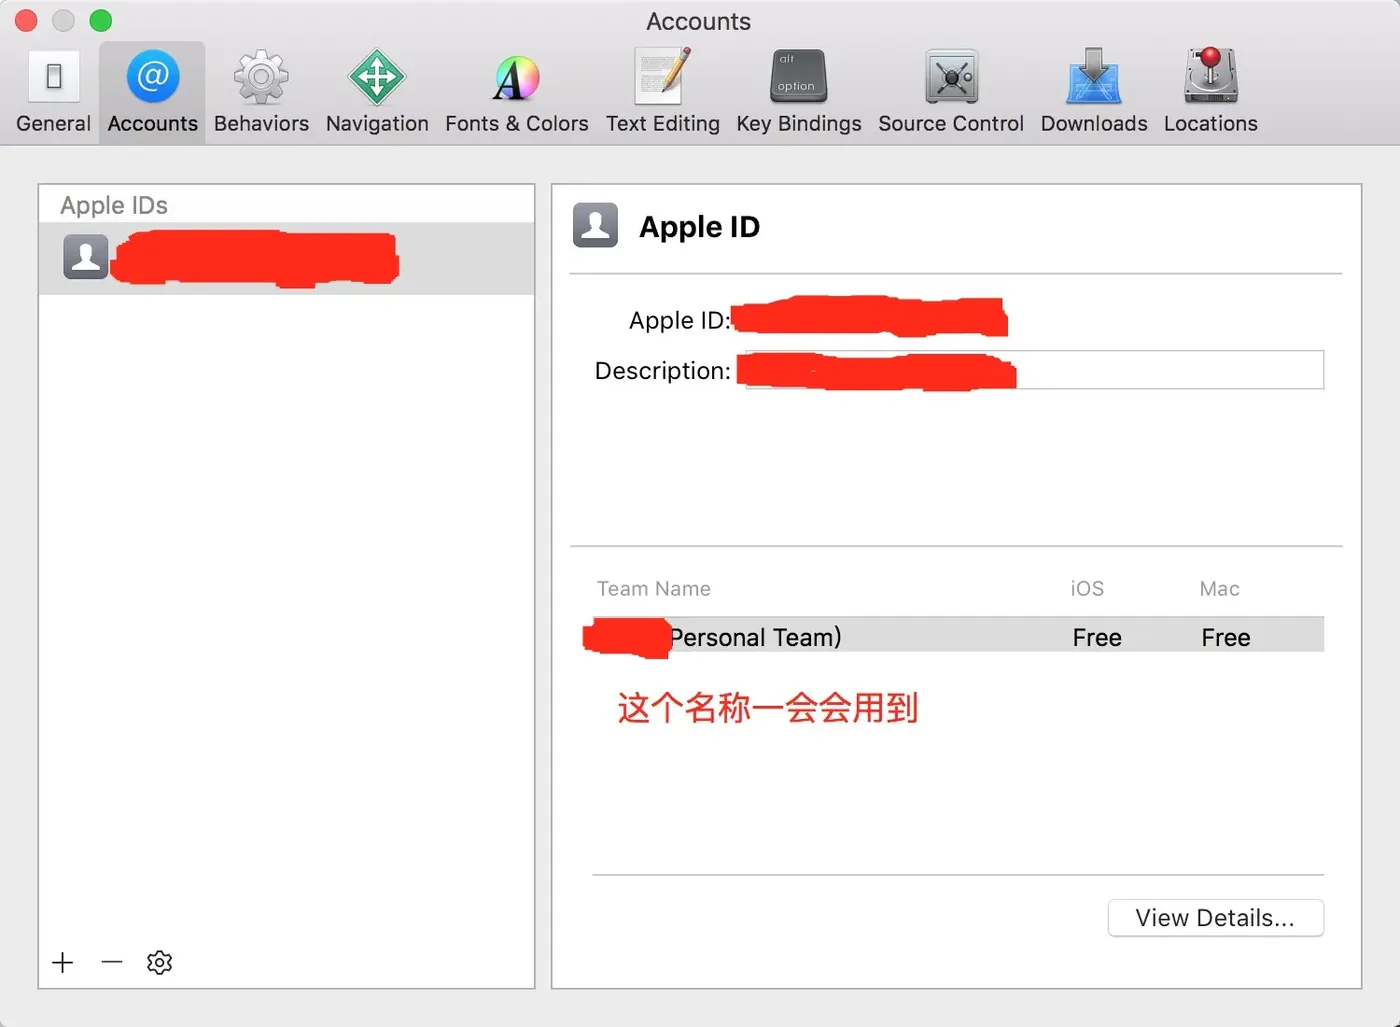Zoom the window with green button

(101, 20)
